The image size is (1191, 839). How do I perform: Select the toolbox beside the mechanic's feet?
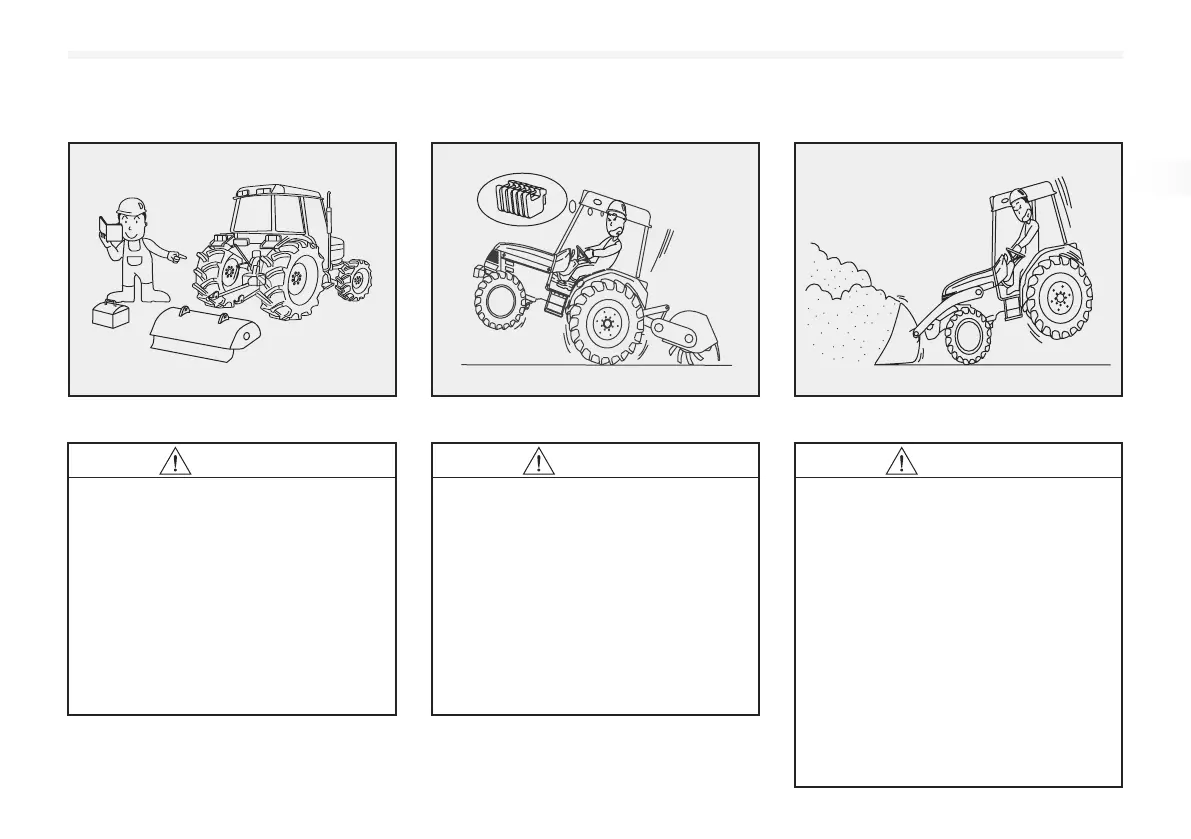pos(111,314)
